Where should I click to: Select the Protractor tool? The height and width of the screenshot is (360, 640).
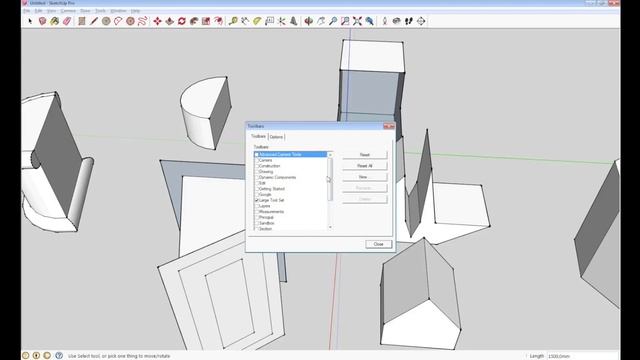coord(257,21)
